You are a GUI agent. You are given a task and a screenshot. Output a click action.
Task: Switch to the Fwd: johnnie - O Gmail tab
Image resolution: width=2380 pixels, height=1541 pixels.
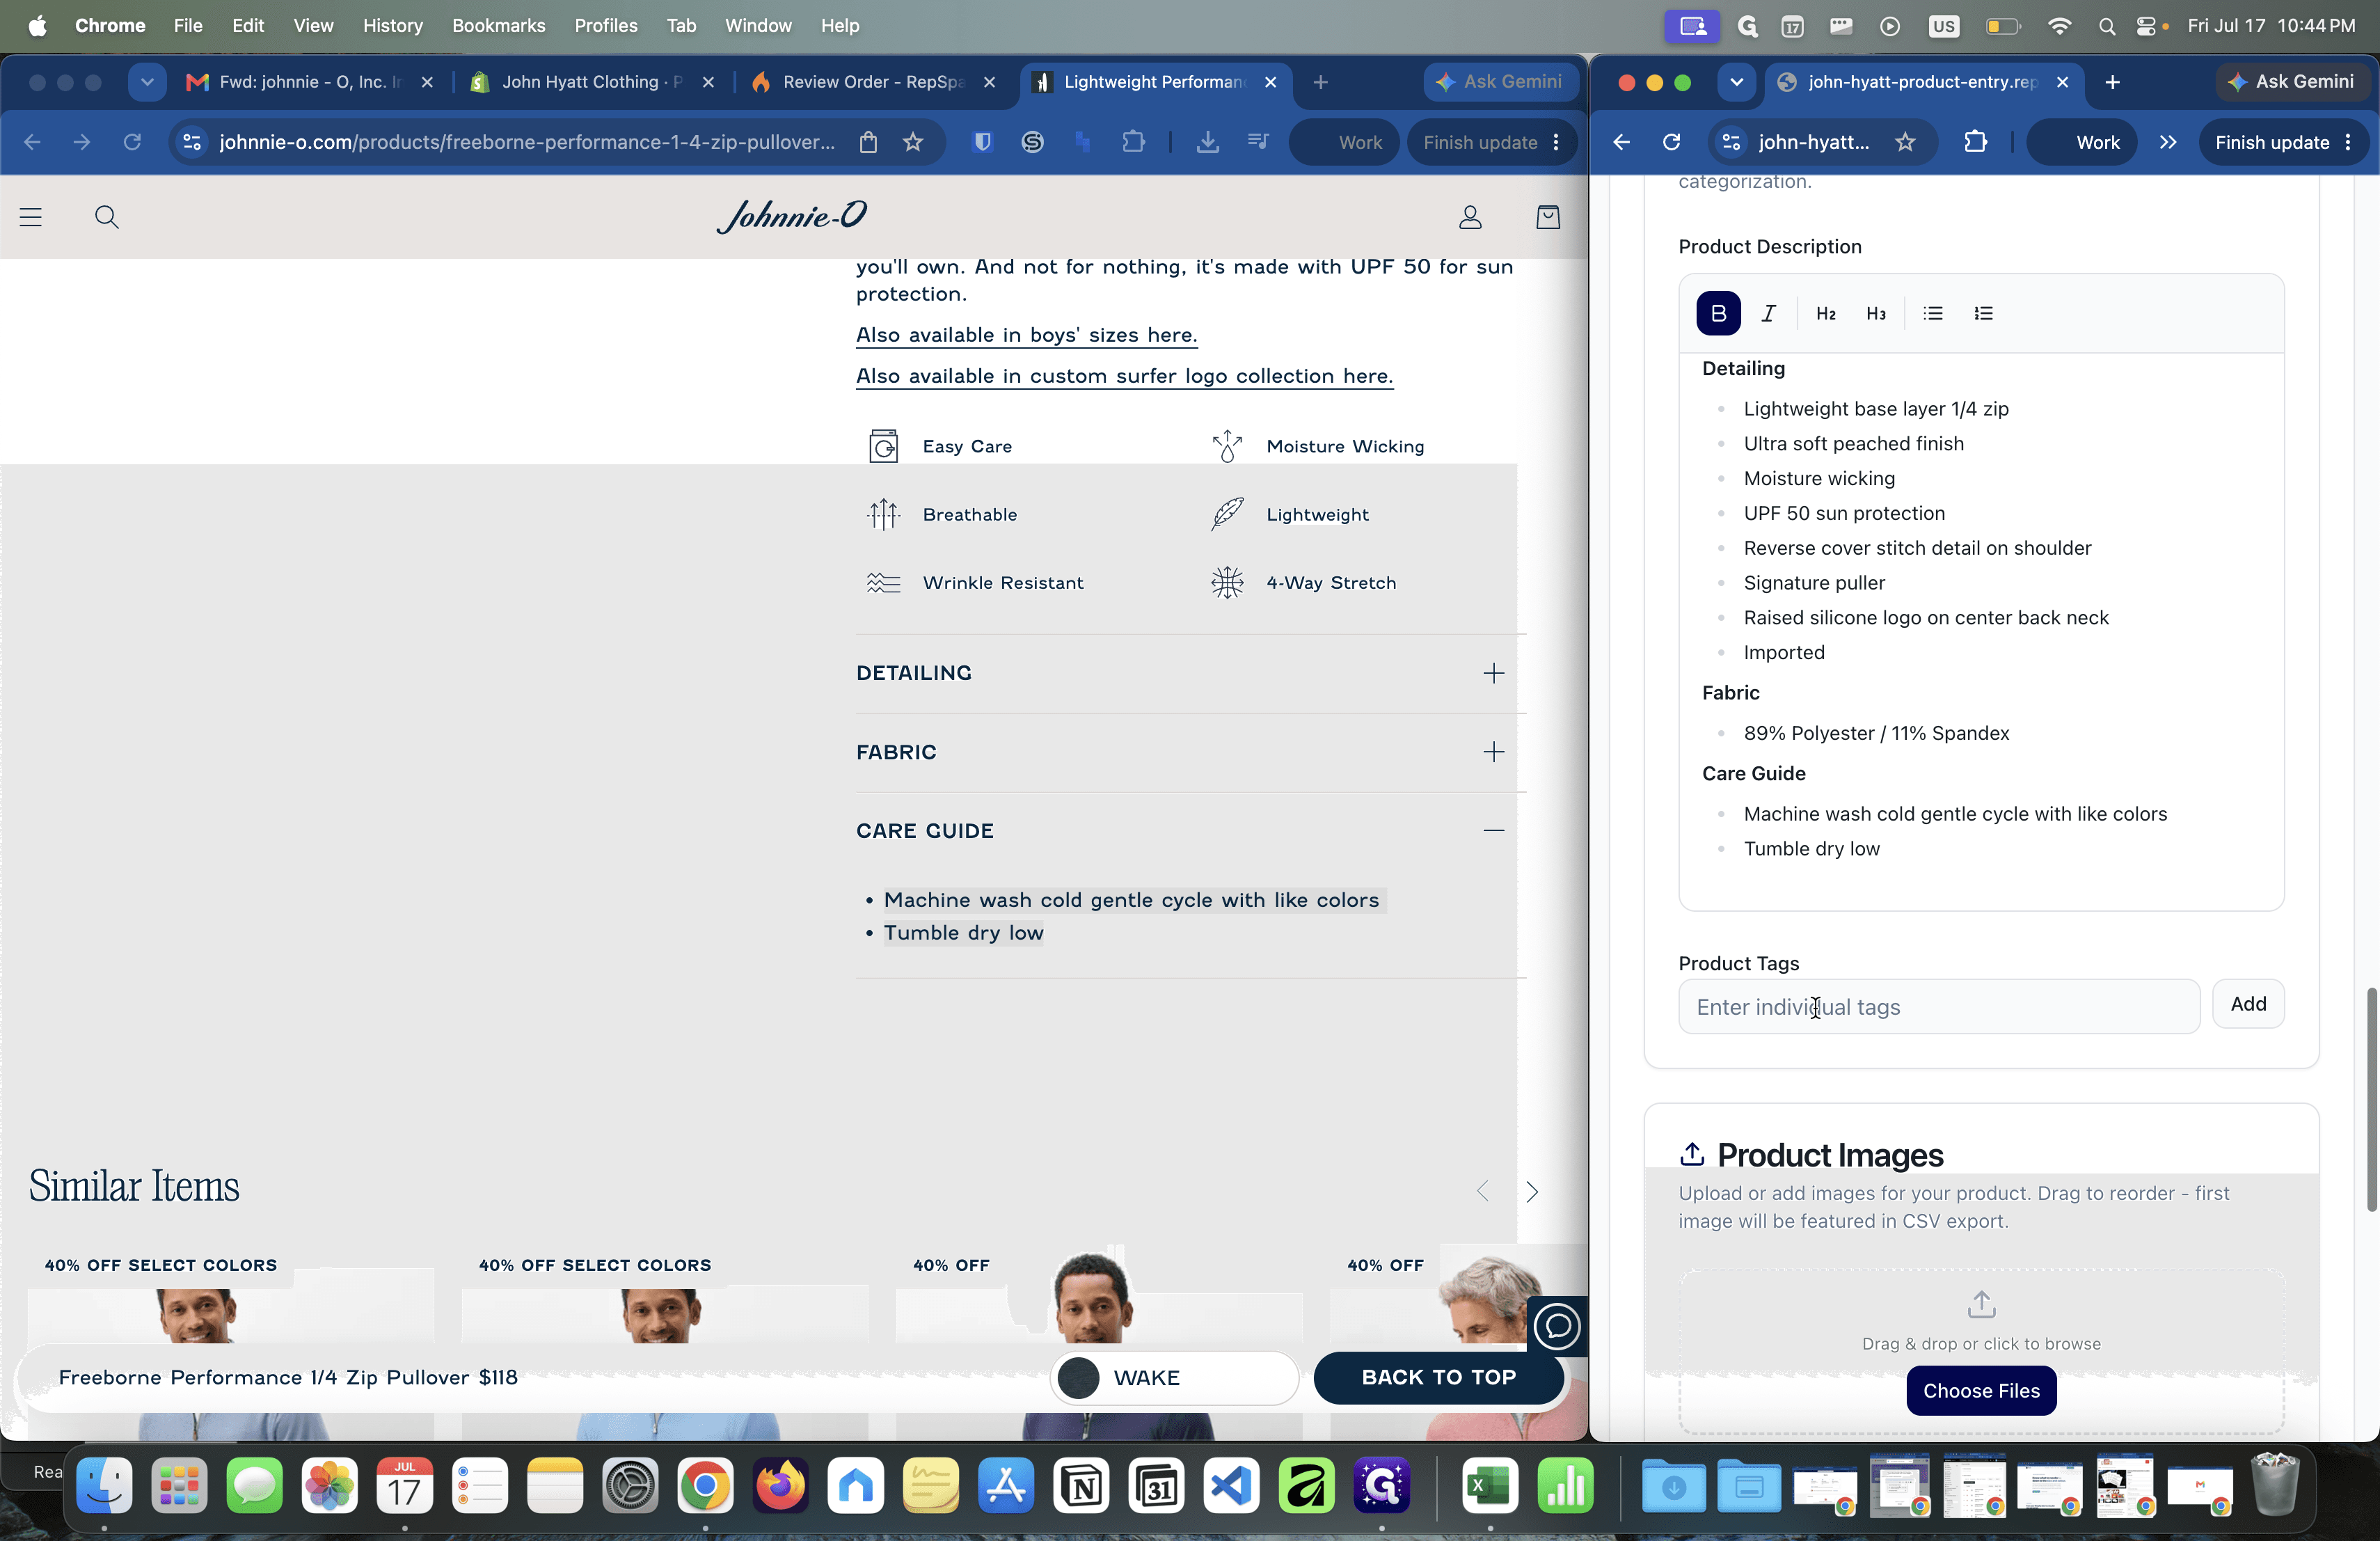(x=310, y=82)
